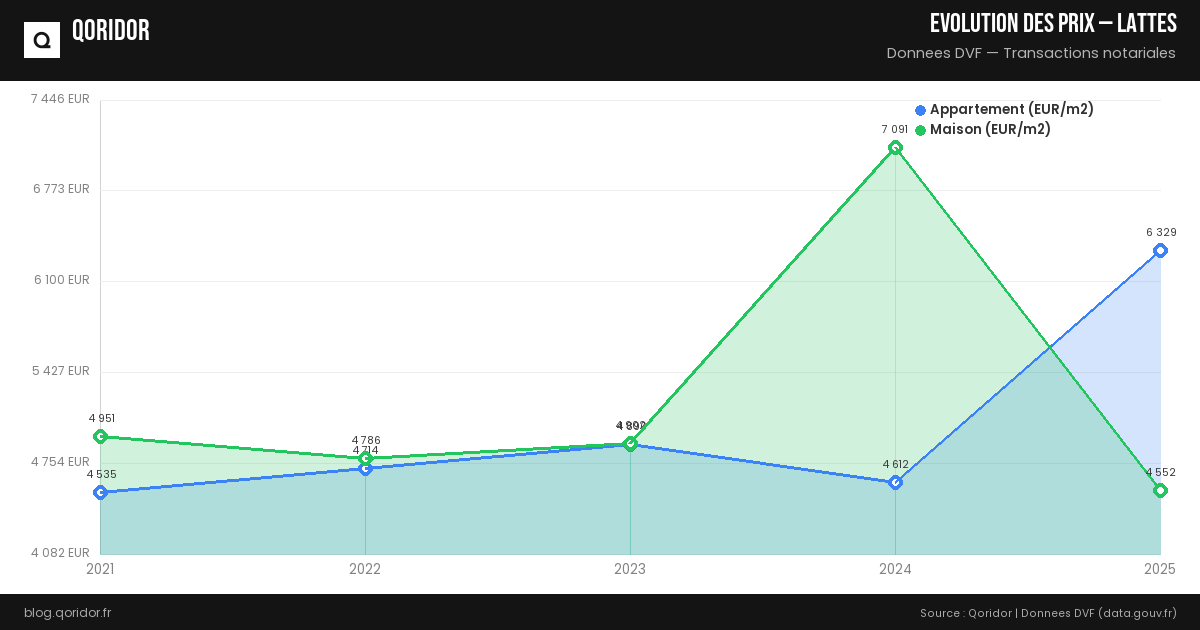The width and height of the screenshot is (1200, 630).
Task: Click the Maison 4 951 marker for 2021
Action: pos(100,436)
